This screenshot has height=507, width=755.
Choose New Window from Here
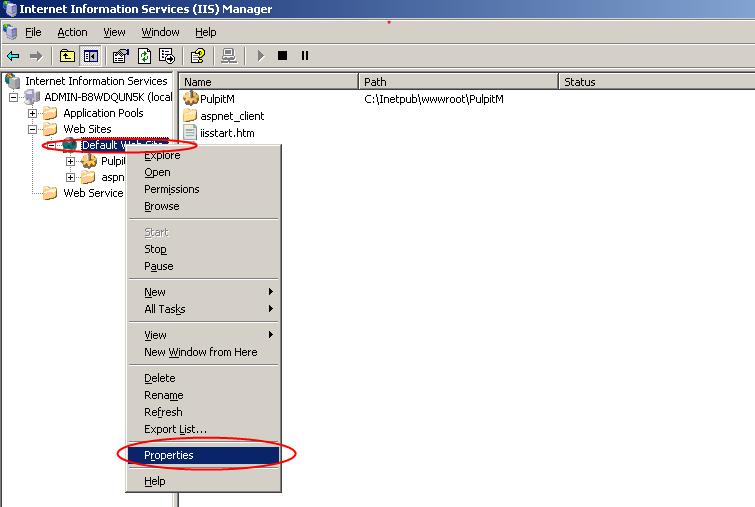[x=204, y=352]
